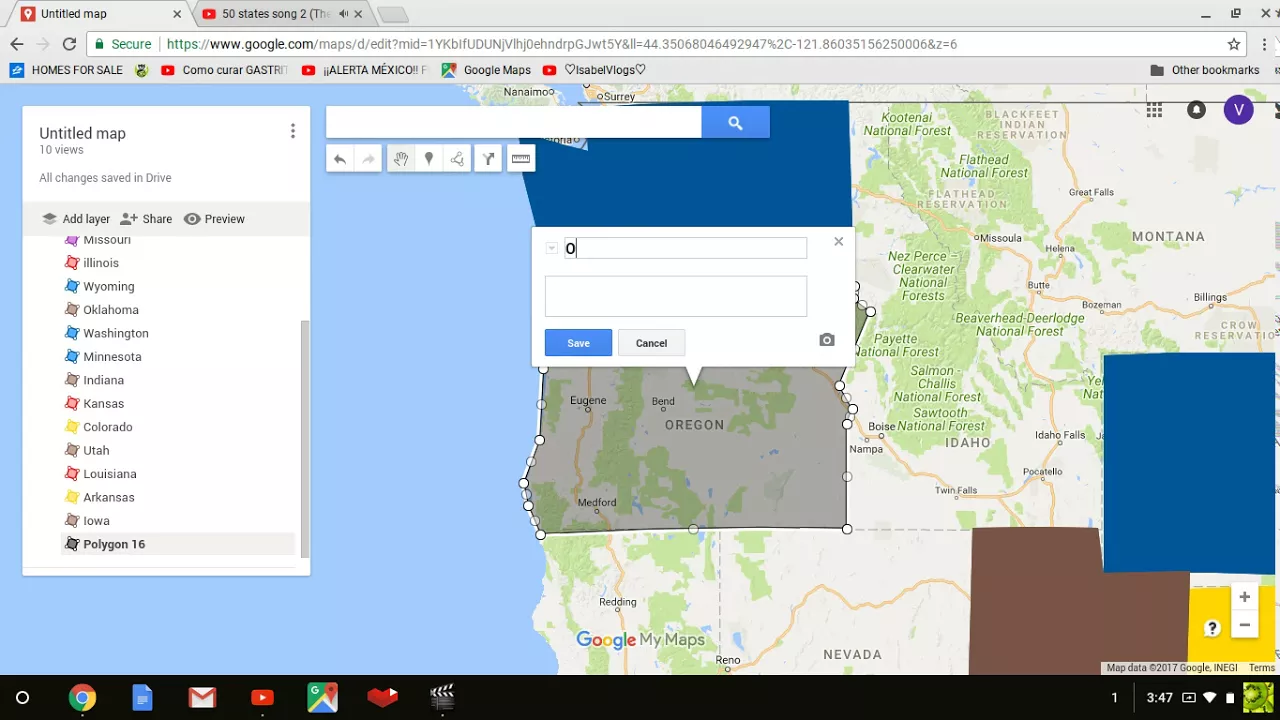Click the camera add-image icon in dialog
This screenshot has width=1280, height=720.
[827, 340]
